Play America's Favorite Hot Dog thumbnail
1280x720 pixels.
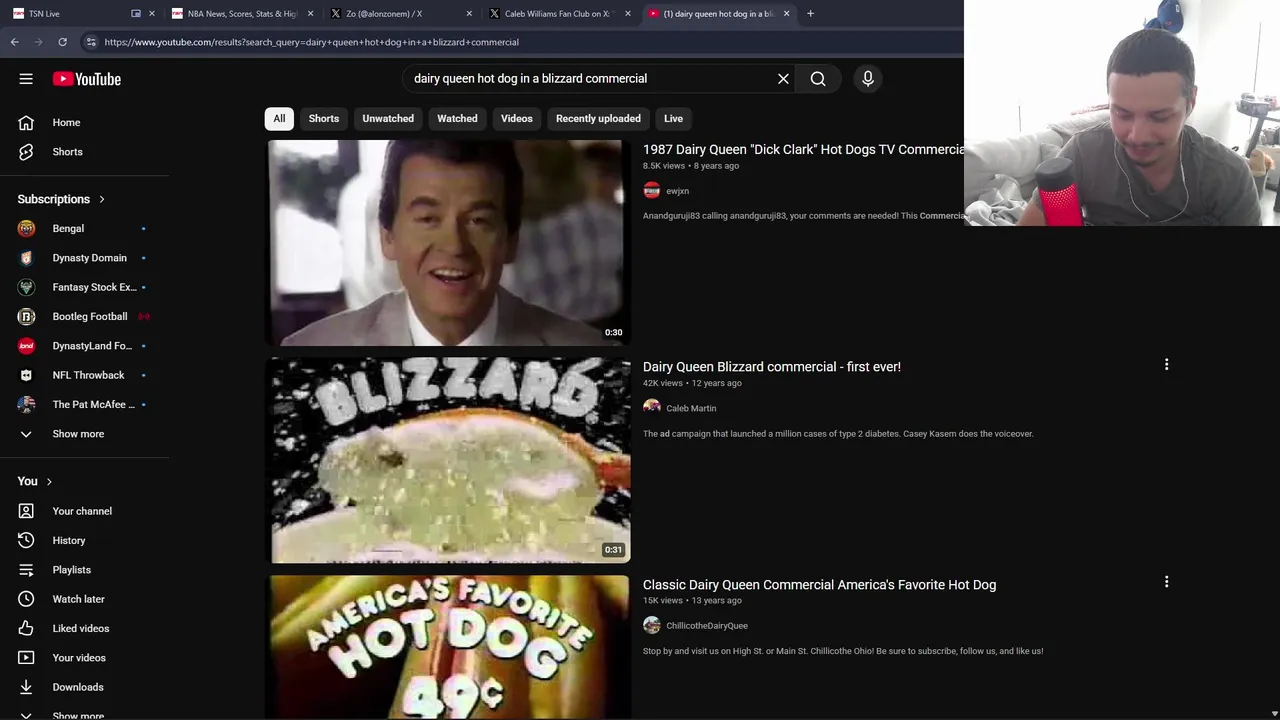pos(448,647)
